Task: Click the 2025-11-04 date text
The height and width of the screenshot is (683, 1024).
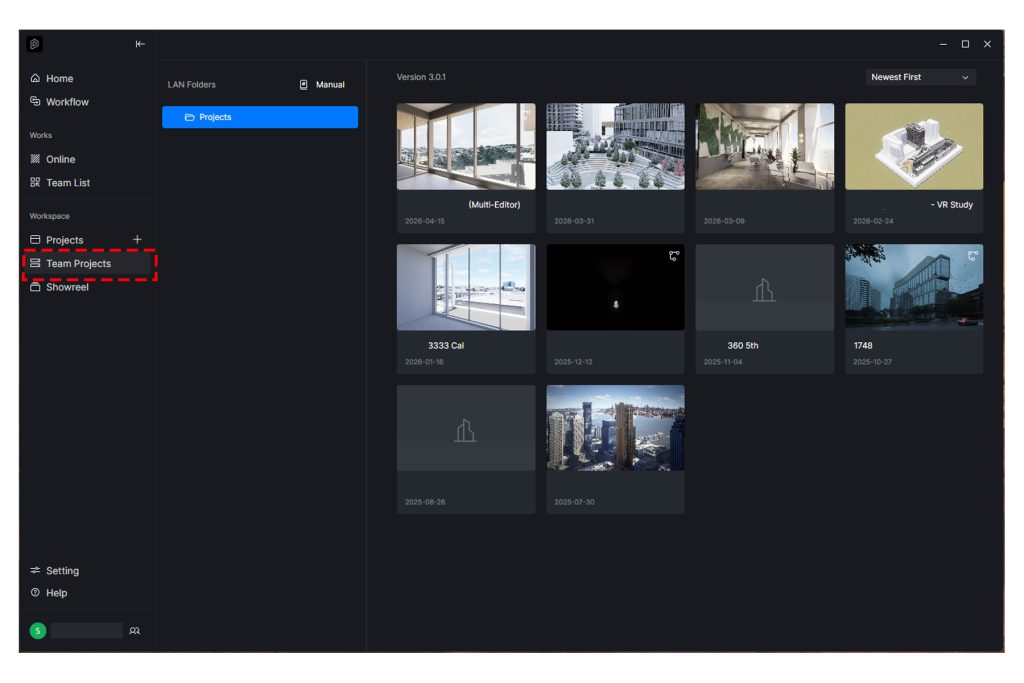Action: (x=723, y=362)
